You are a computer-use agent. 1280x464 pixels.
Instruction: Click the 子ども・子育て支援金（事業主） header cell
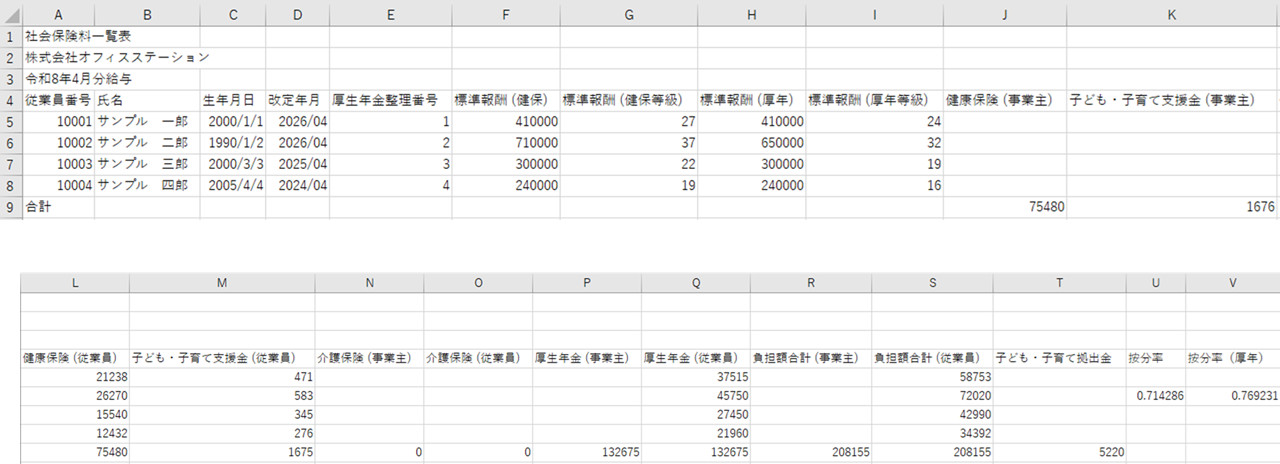pyautogui.click(x=1173, y=100)
